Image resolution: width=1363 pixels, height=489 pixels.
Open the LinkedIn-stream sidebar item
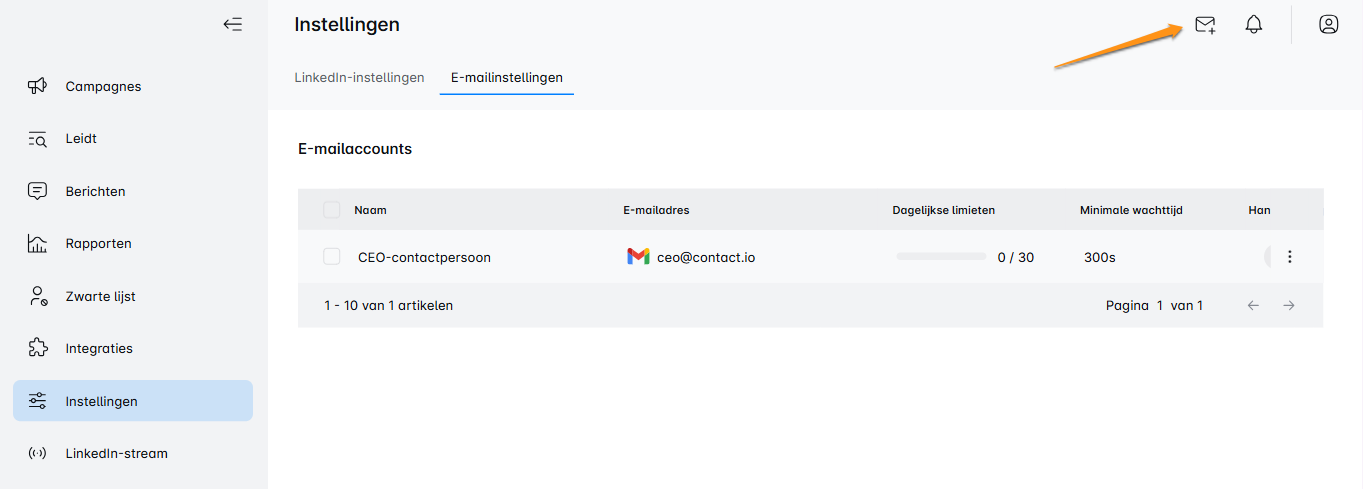(116, 453)
